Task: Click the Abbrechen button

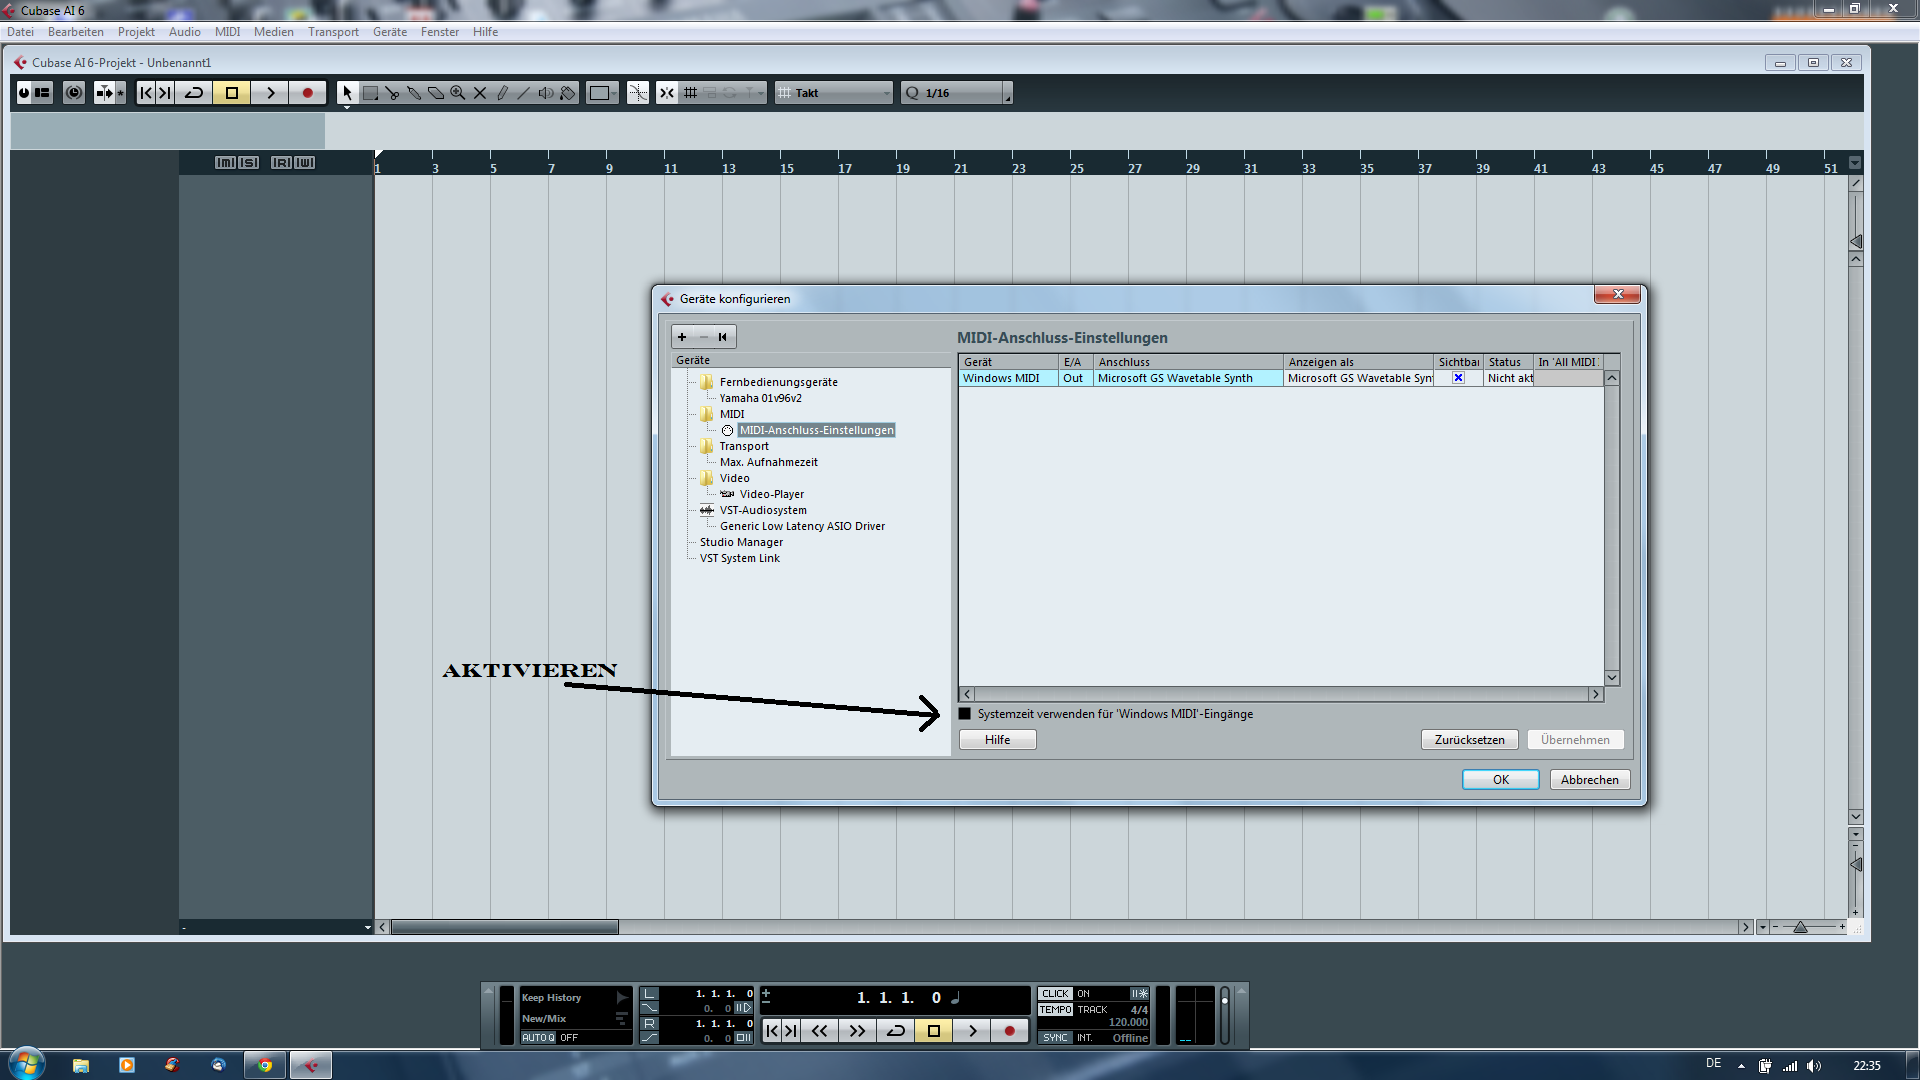Action: [x=1589, y=780]
